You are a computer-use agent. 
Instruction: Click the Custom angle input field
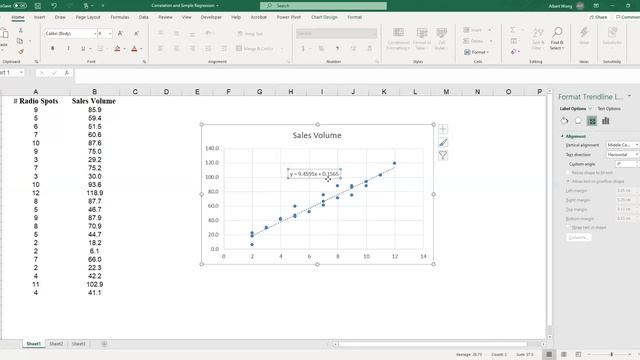tap(627, 164)
